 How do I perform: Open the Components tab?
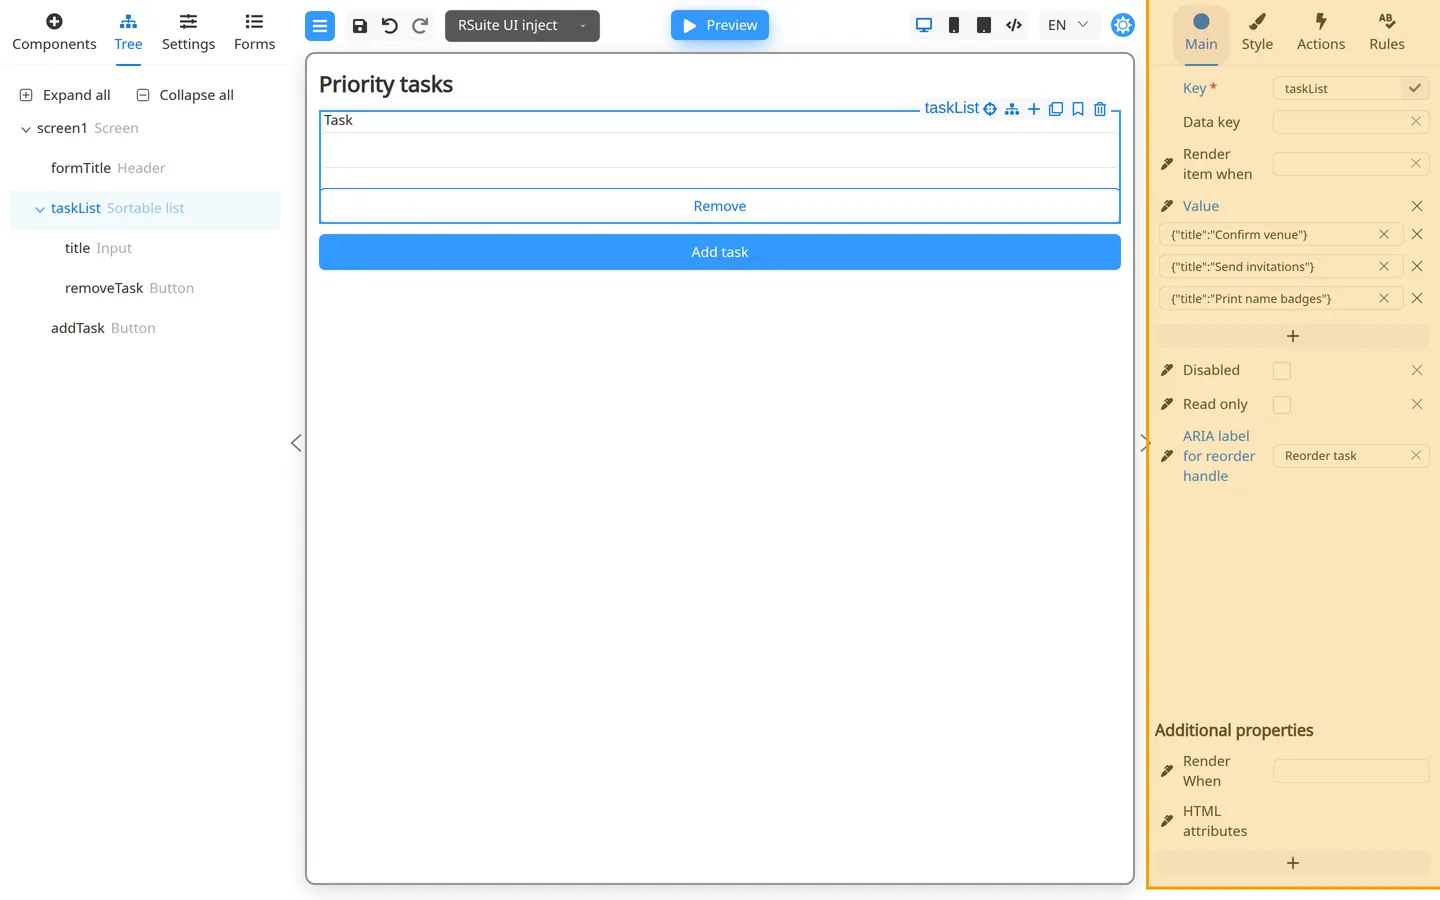(54, 33)
